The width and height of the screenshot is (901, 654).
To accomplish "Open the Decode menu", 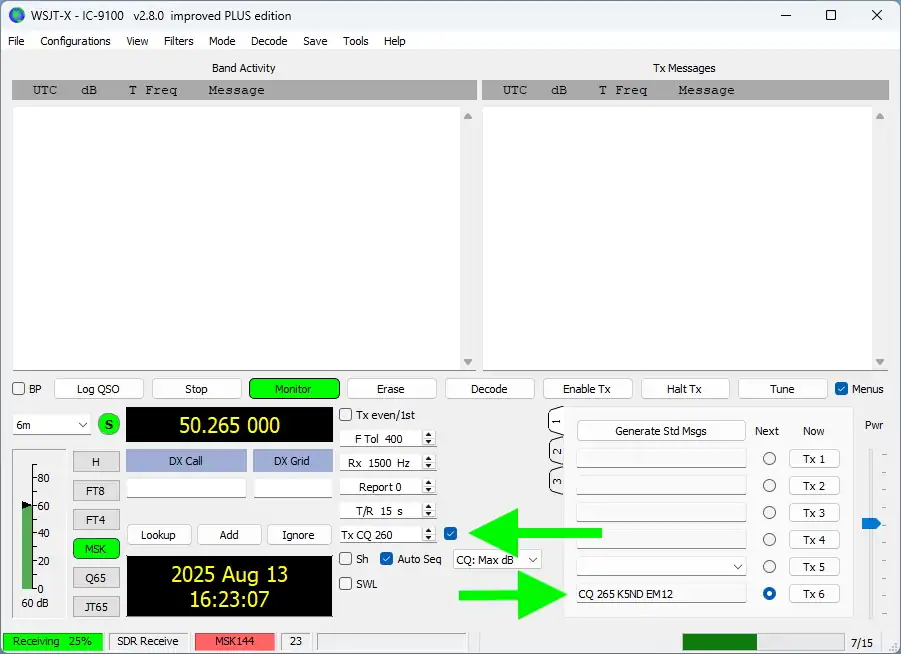I will [269, 41].
